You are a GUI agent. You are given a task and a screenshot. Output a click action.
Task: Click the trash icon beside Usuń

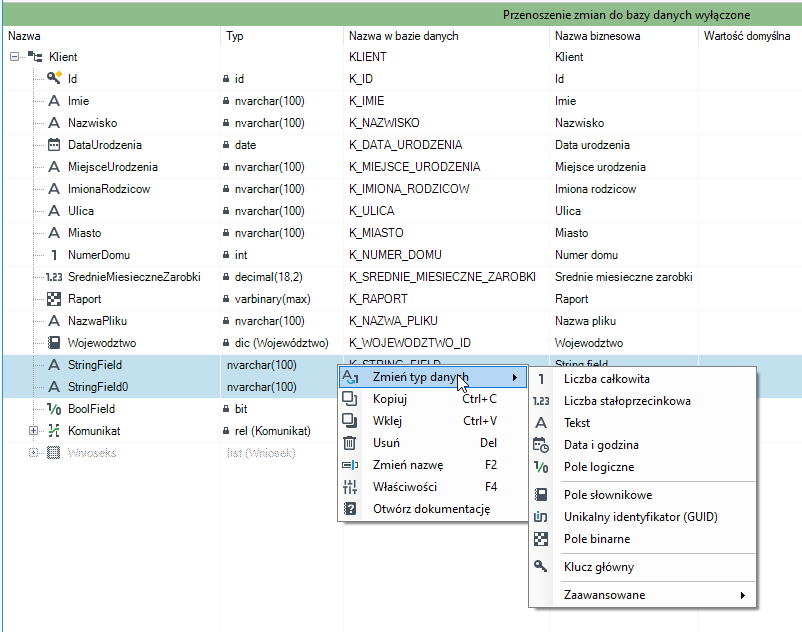[349, 442]
